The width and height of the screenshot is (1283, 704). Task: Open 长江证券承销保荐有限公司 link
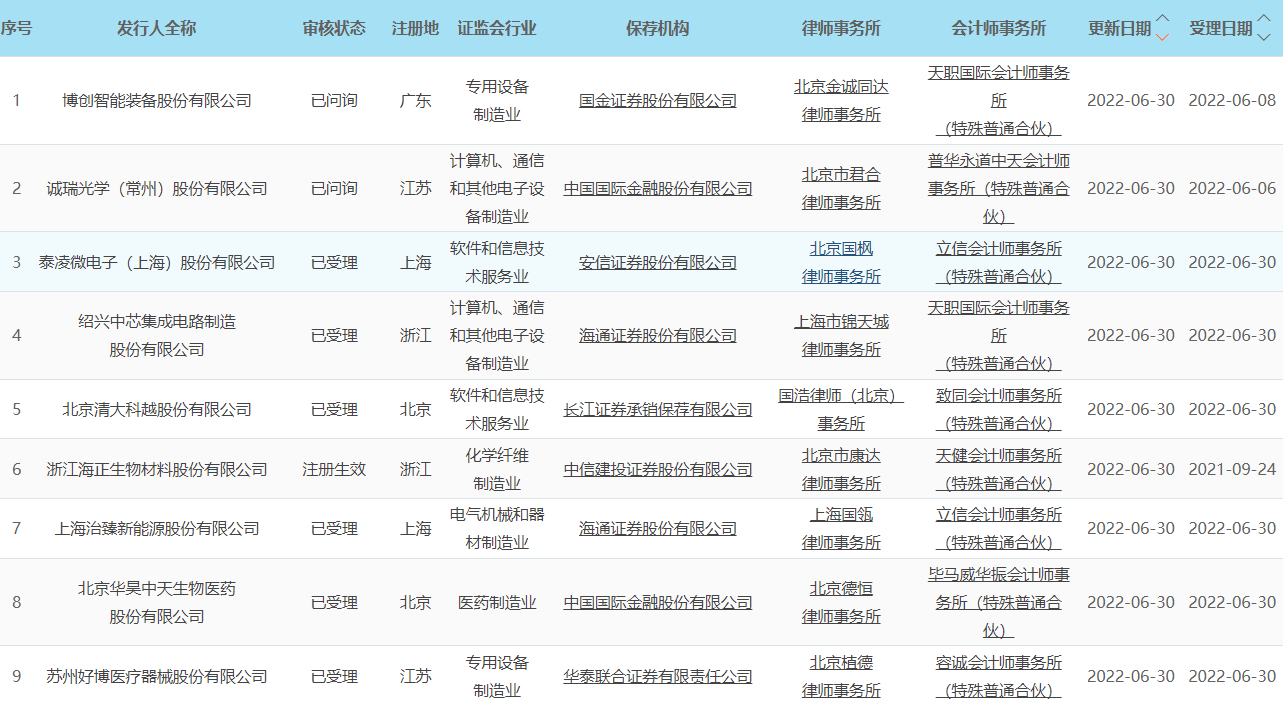tap(657, 410)
